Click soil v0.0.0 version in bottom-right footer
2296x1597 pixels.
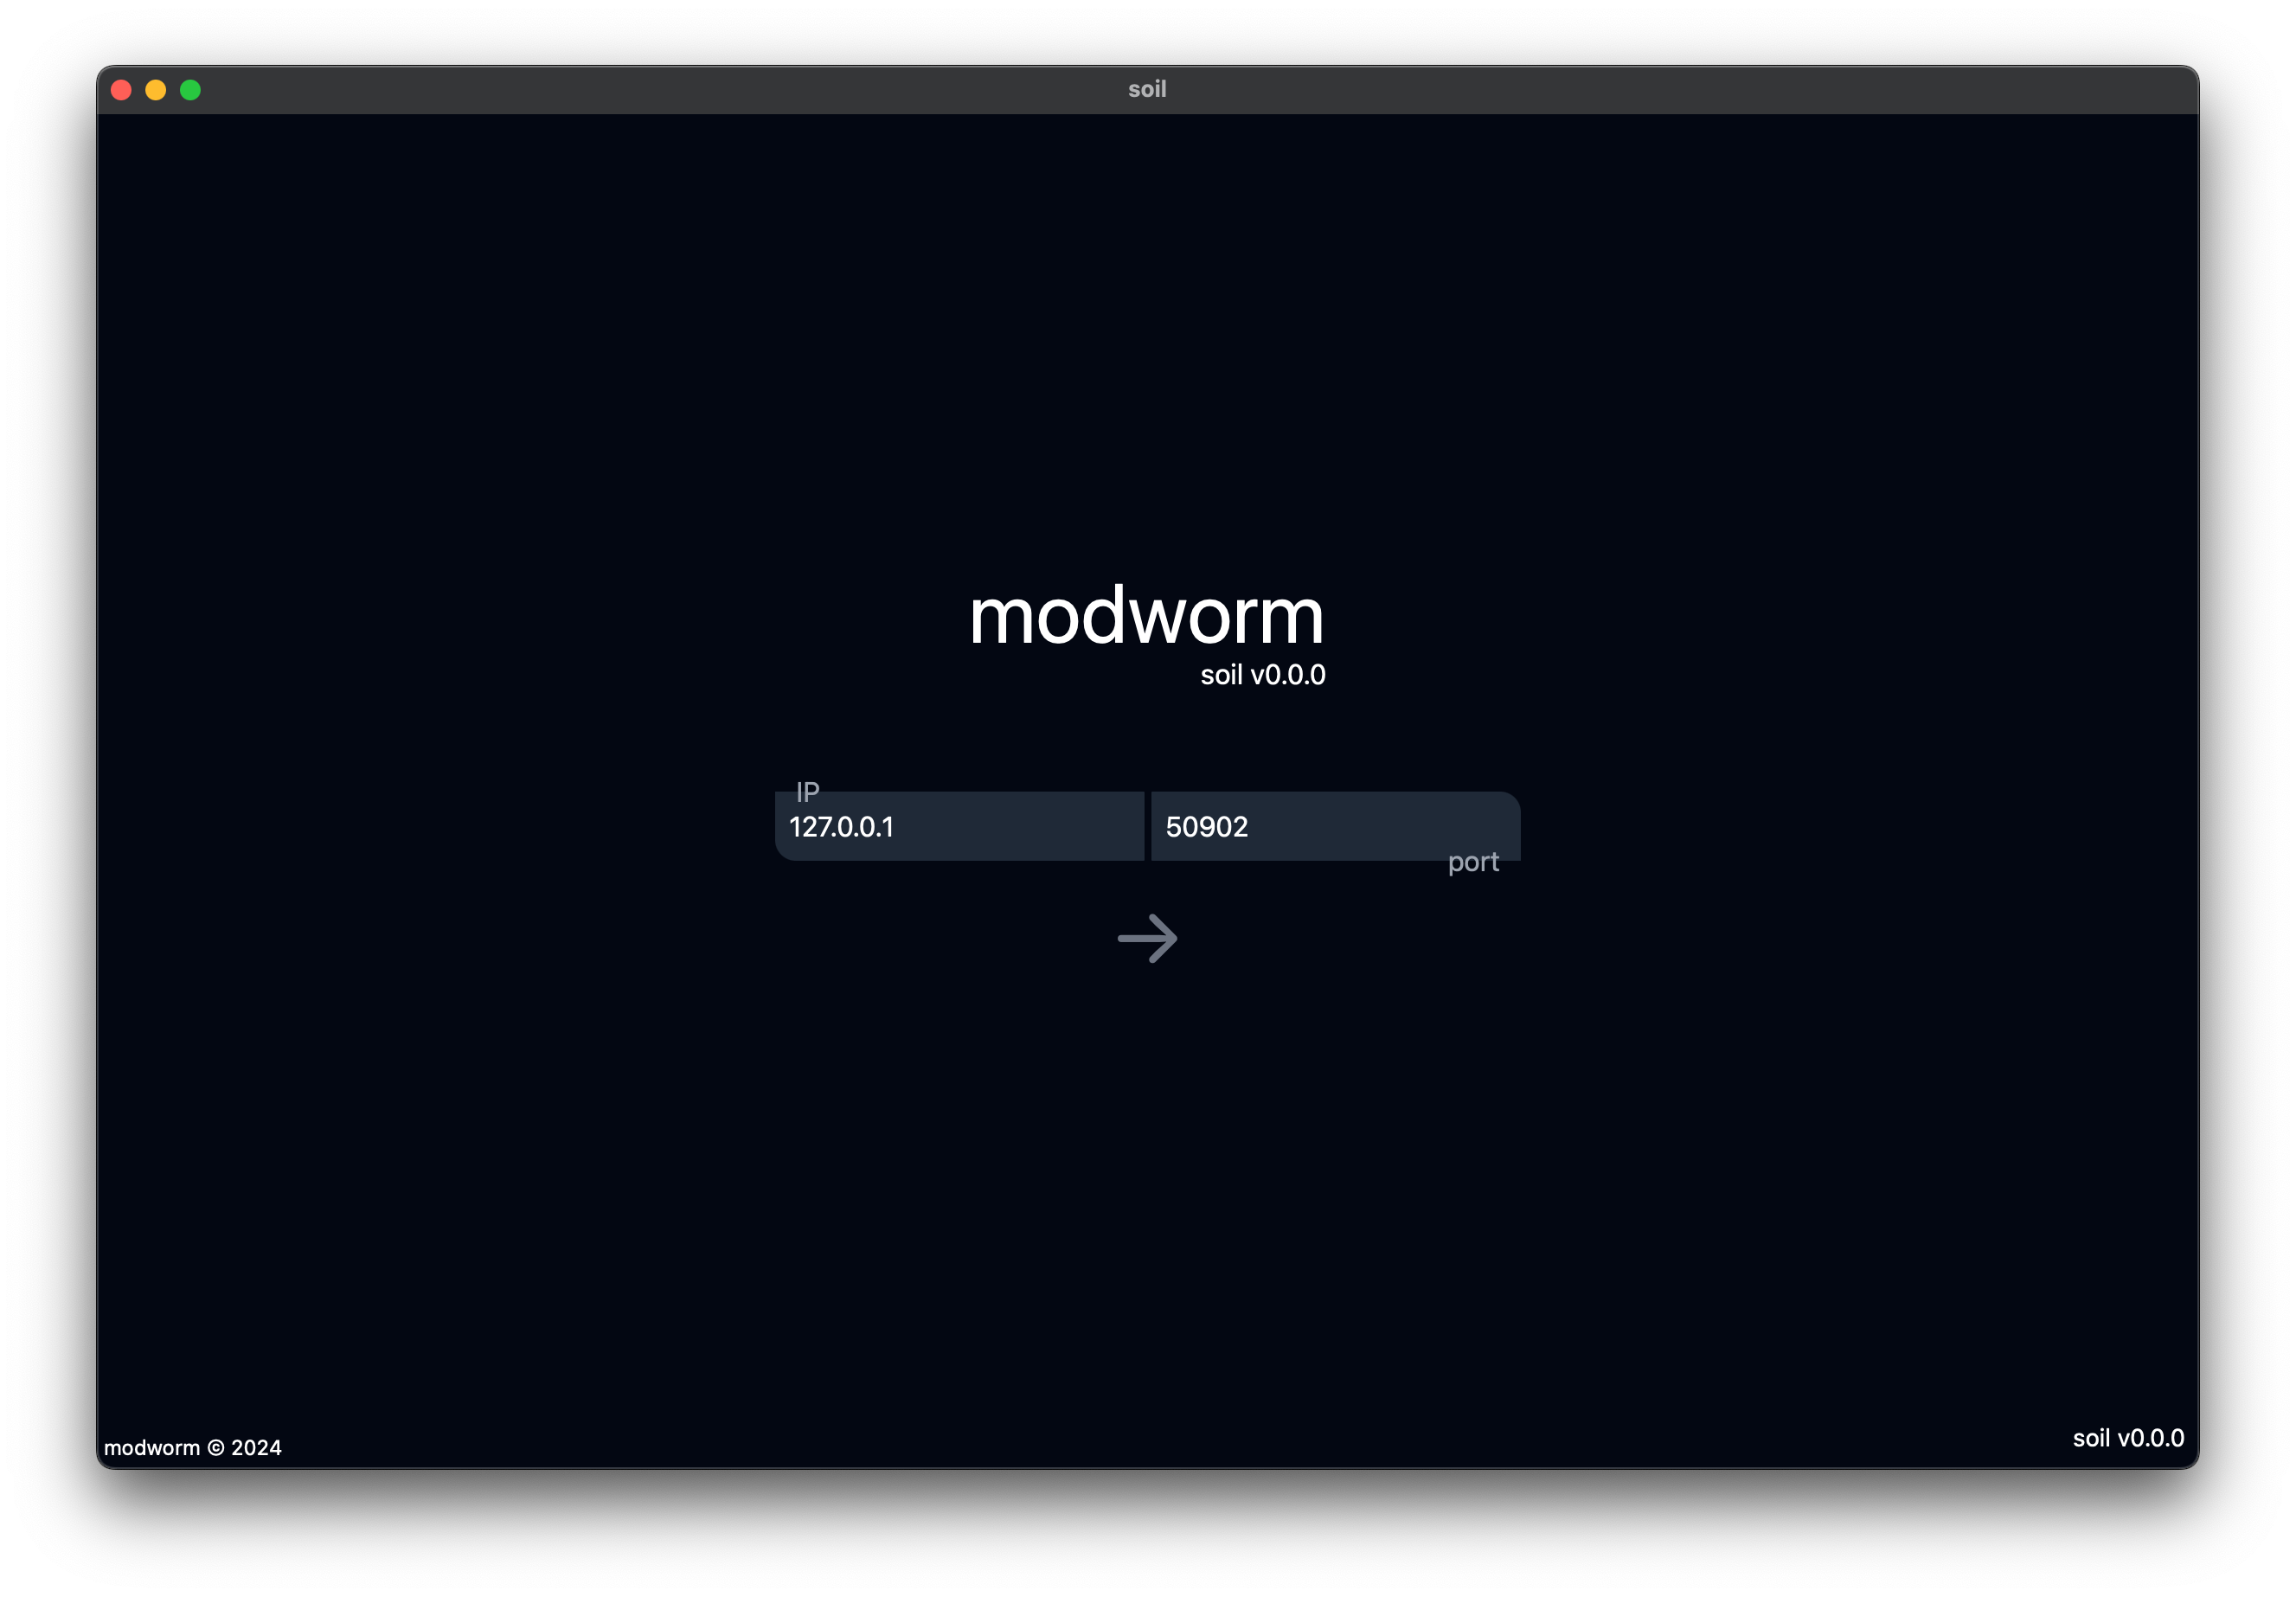(2128, 1438)
